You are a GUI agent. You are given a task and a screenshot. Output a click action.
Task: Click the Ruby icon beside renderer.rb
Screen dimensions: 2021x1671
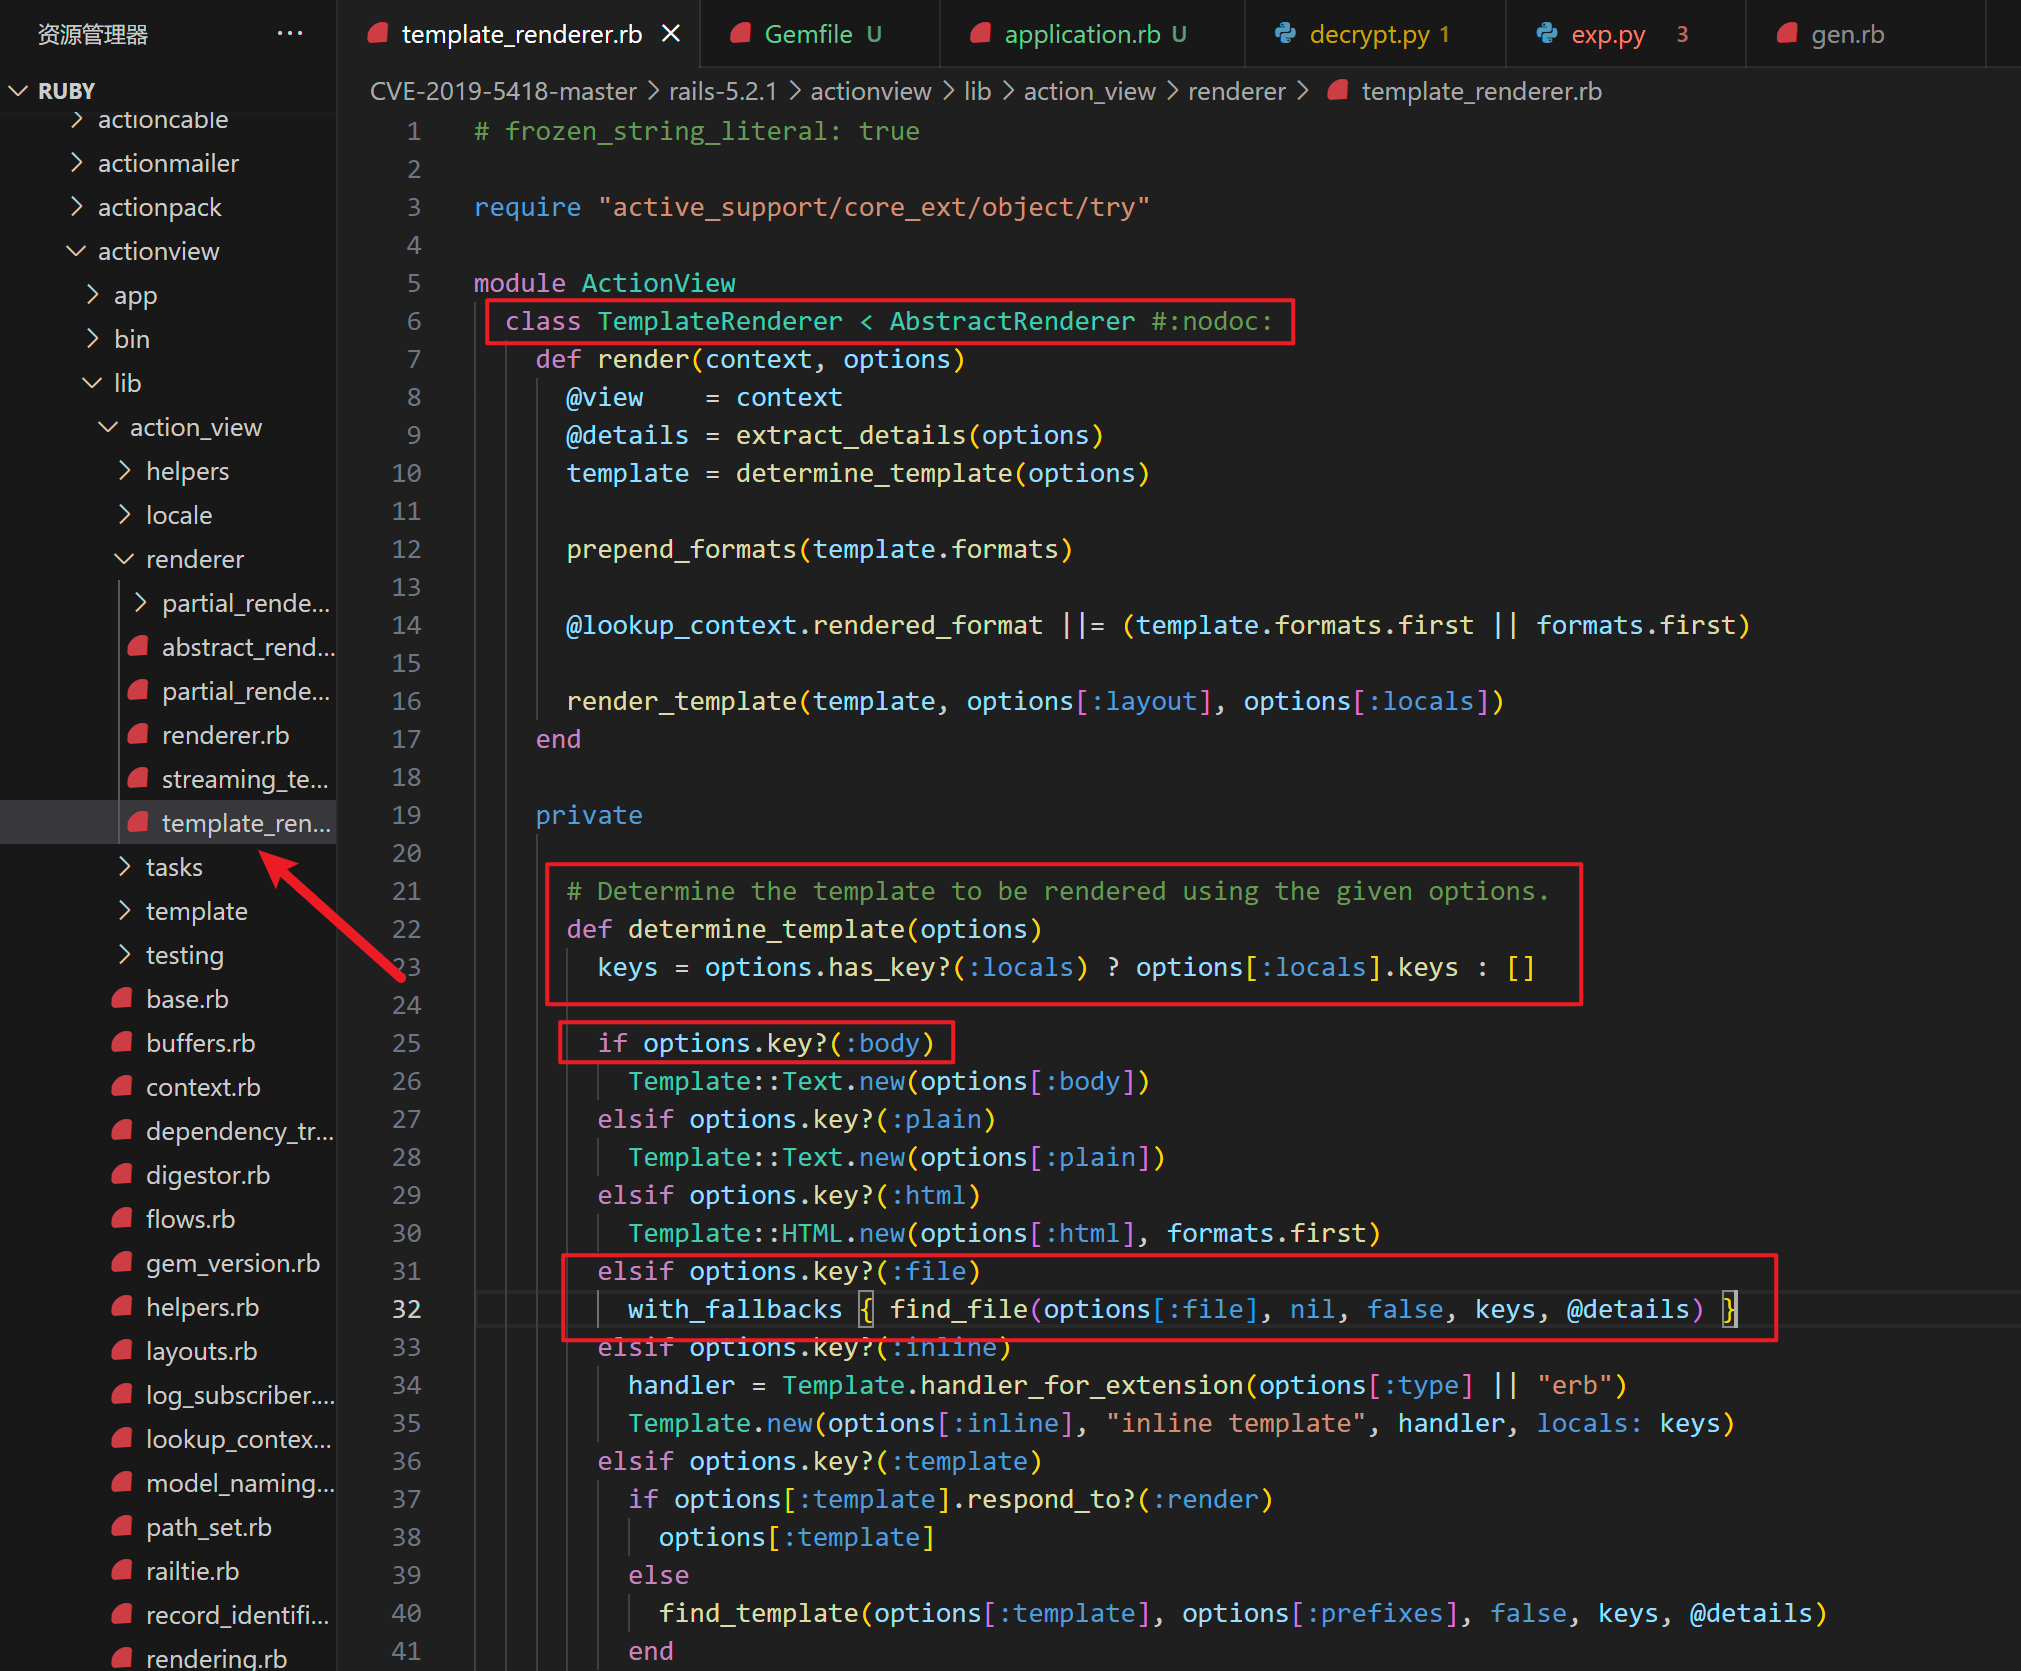pos(139,735)
